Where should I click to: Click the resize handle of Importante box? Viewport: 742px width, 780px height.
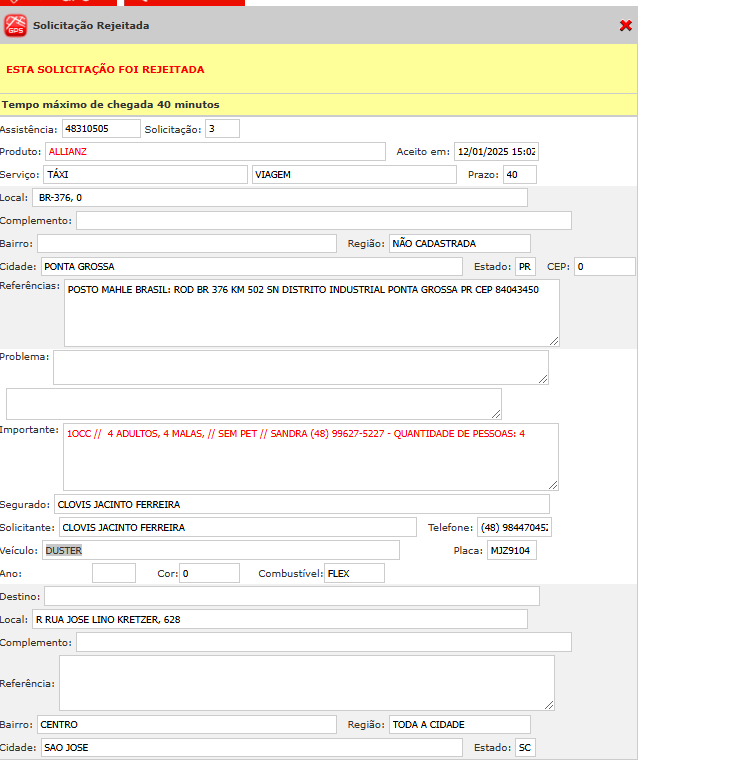coord(553,485)
